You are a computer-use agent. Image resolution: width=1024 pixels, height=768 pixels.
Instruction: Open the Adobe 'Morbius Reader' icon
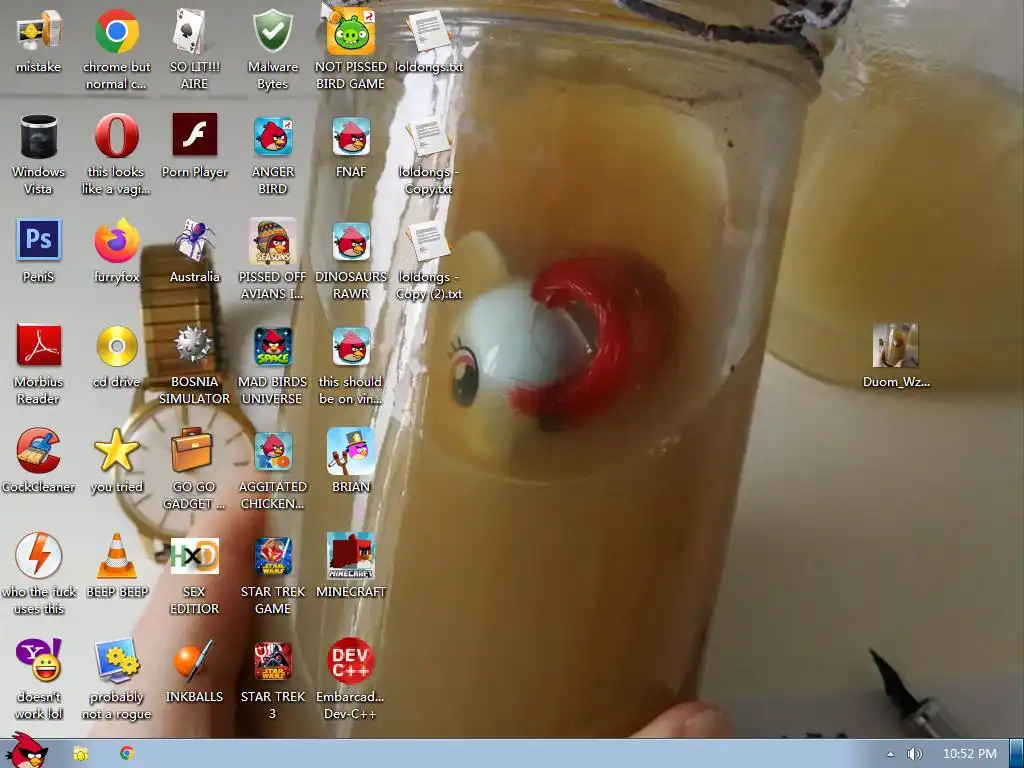click(39, 345)
